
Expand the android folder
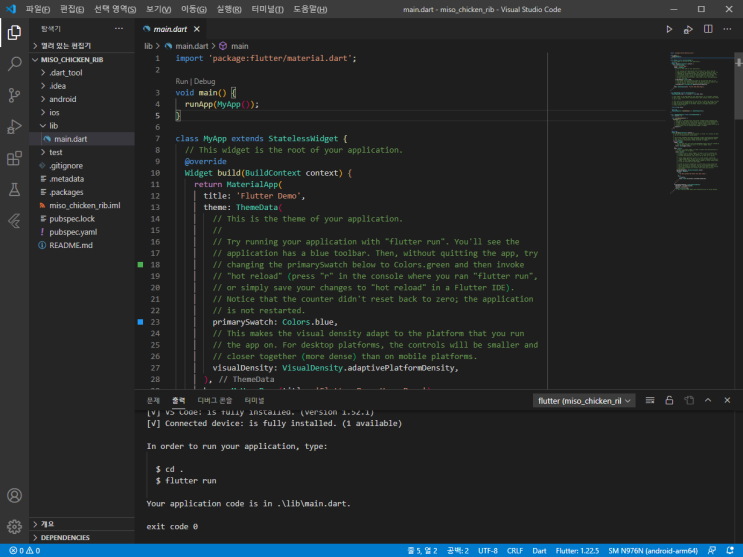[63, 99]
